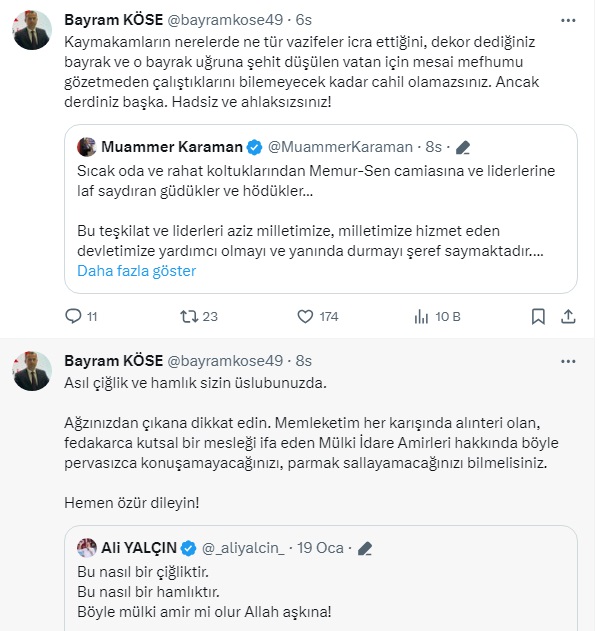Click the pencil icon in Muammer Karaman's quote
614x631 pixels.
[x=462, y=147]
